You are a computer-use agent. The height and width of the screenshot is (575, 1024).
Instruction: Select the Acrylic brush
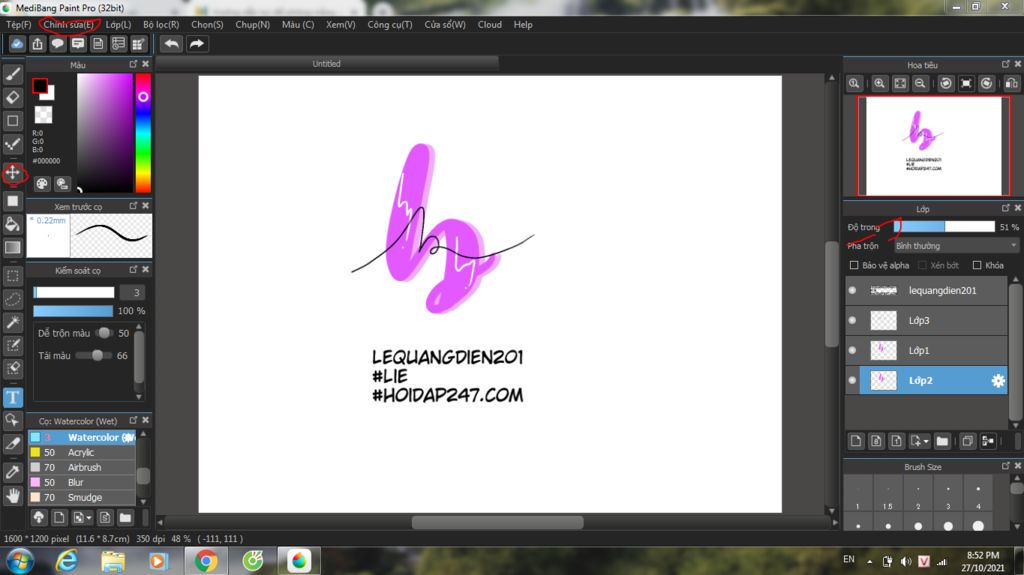(x=82, y=452)
